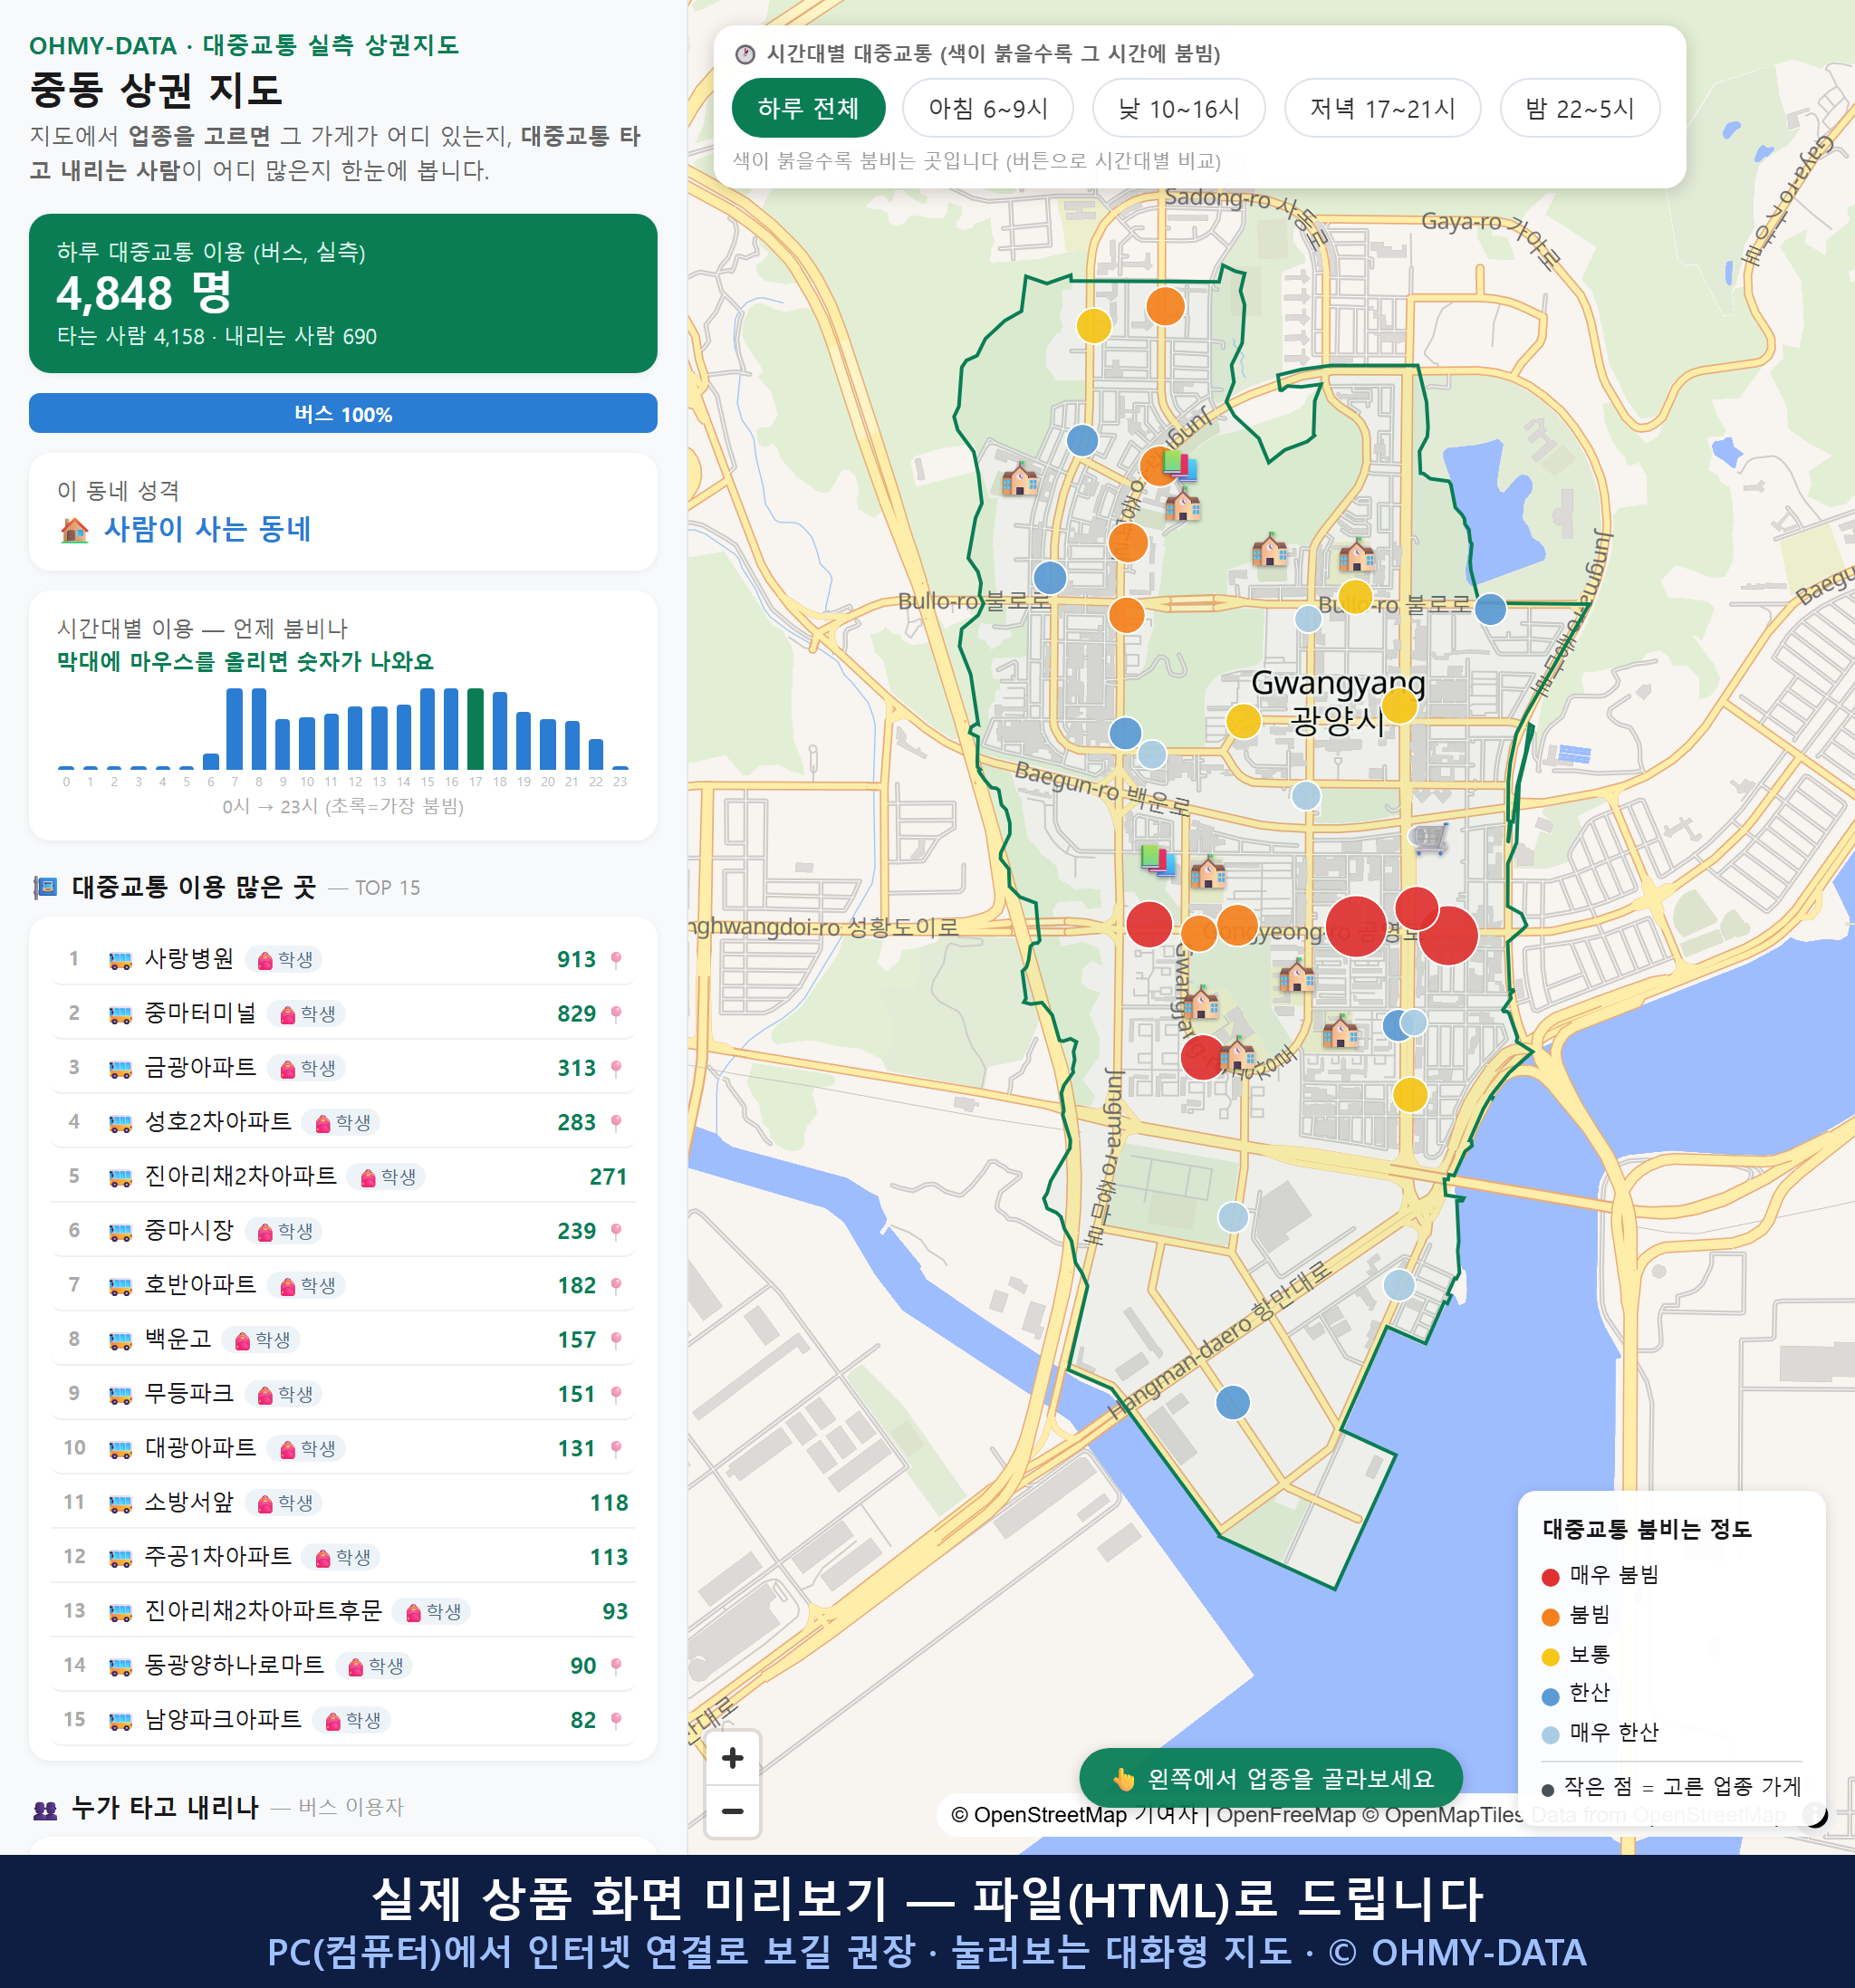Click the orange marker at map's northern boundary
Viewport: 1855px width, 1988px height.
pos(1165,306)
